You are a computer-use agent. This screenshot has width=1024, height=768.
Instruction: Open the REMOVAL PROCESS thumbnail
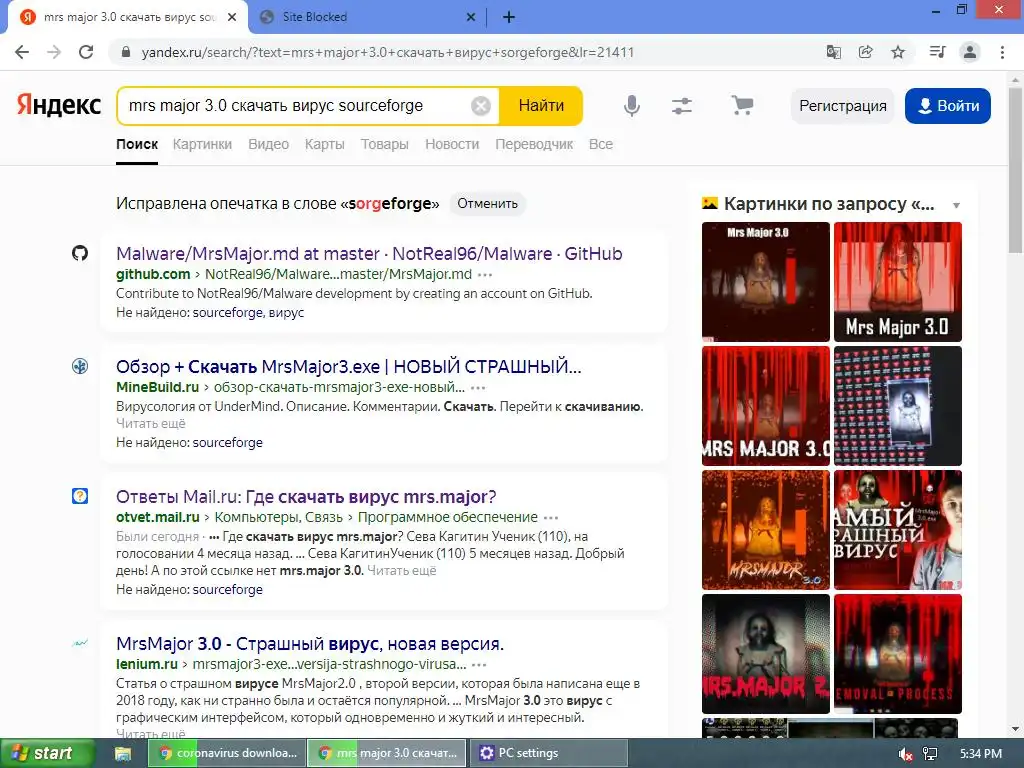pos(898,654)
